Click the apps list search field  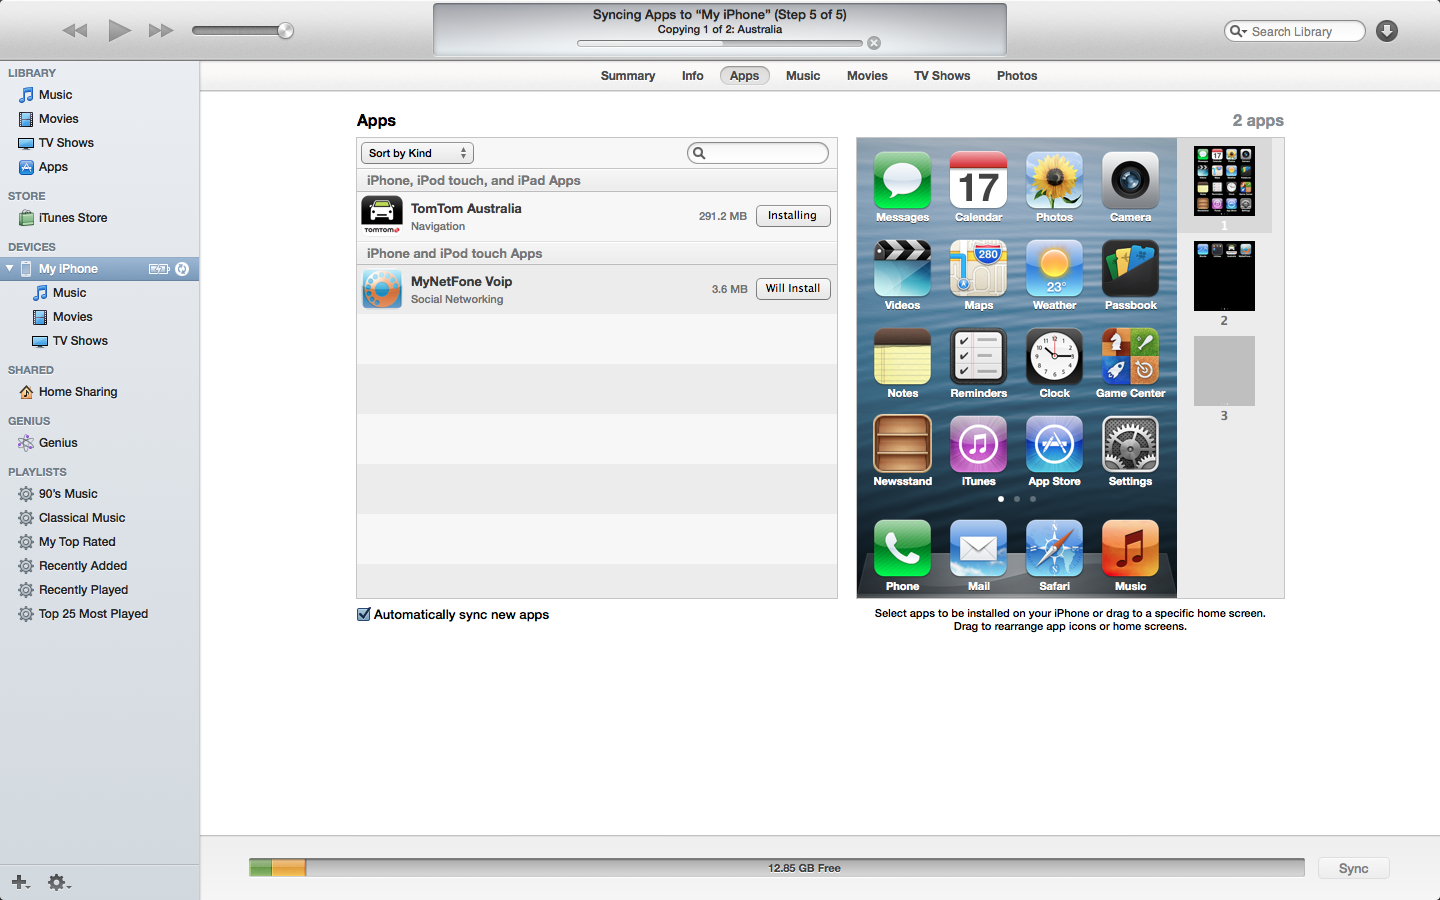coord(758,153)
